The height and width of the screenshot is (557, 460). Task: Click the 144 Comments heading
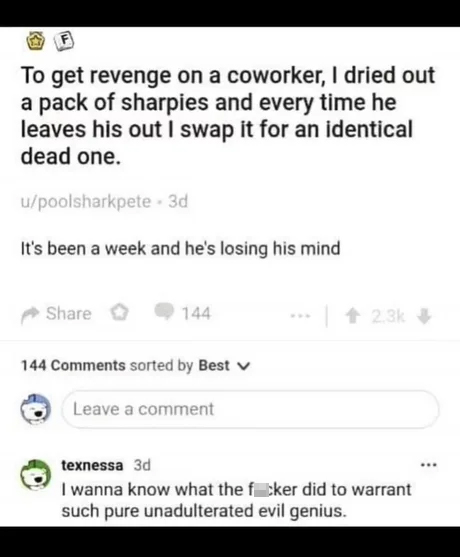coord(73,366)
